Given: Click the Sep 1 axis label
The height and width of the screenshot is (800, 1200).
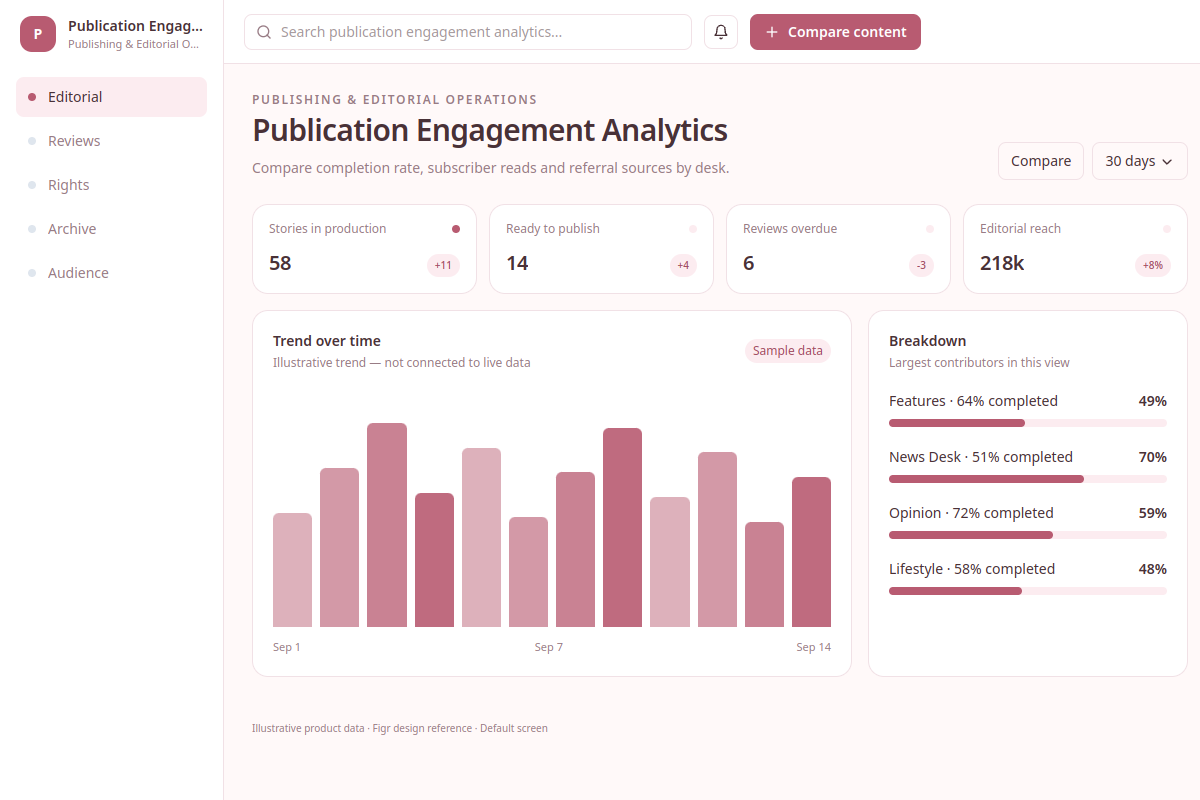Looking at the screenshot, I should coord(287,647).
